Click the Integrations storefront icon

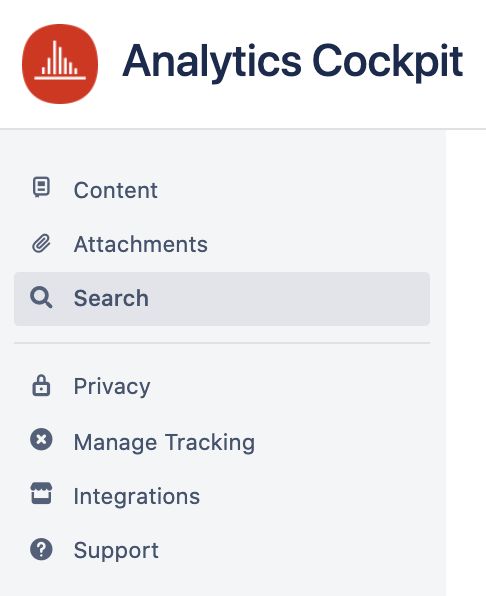[41, 493]
